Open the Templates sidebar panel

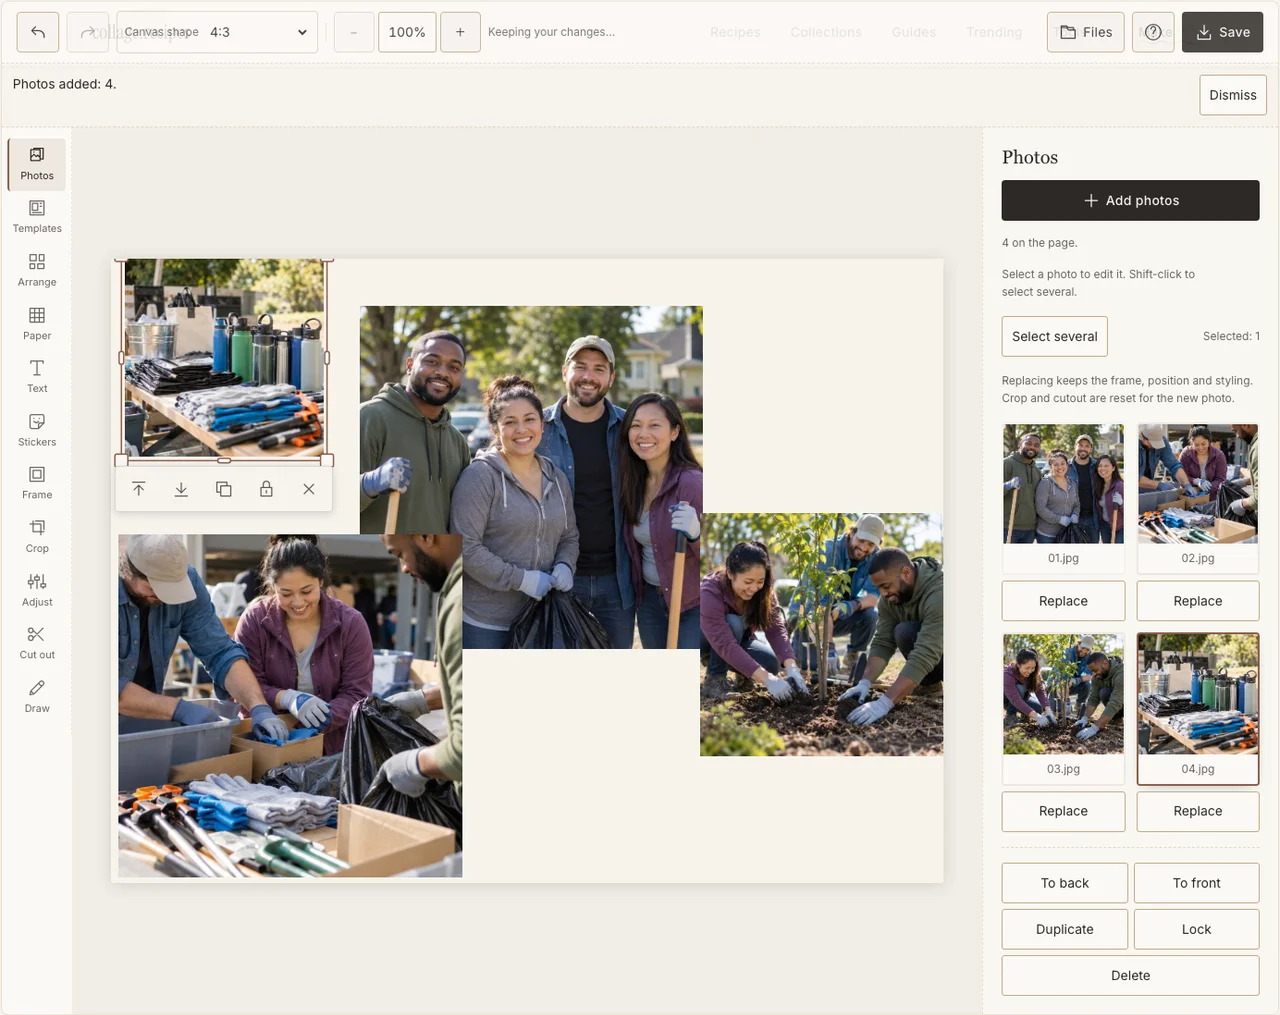point(37,217)
